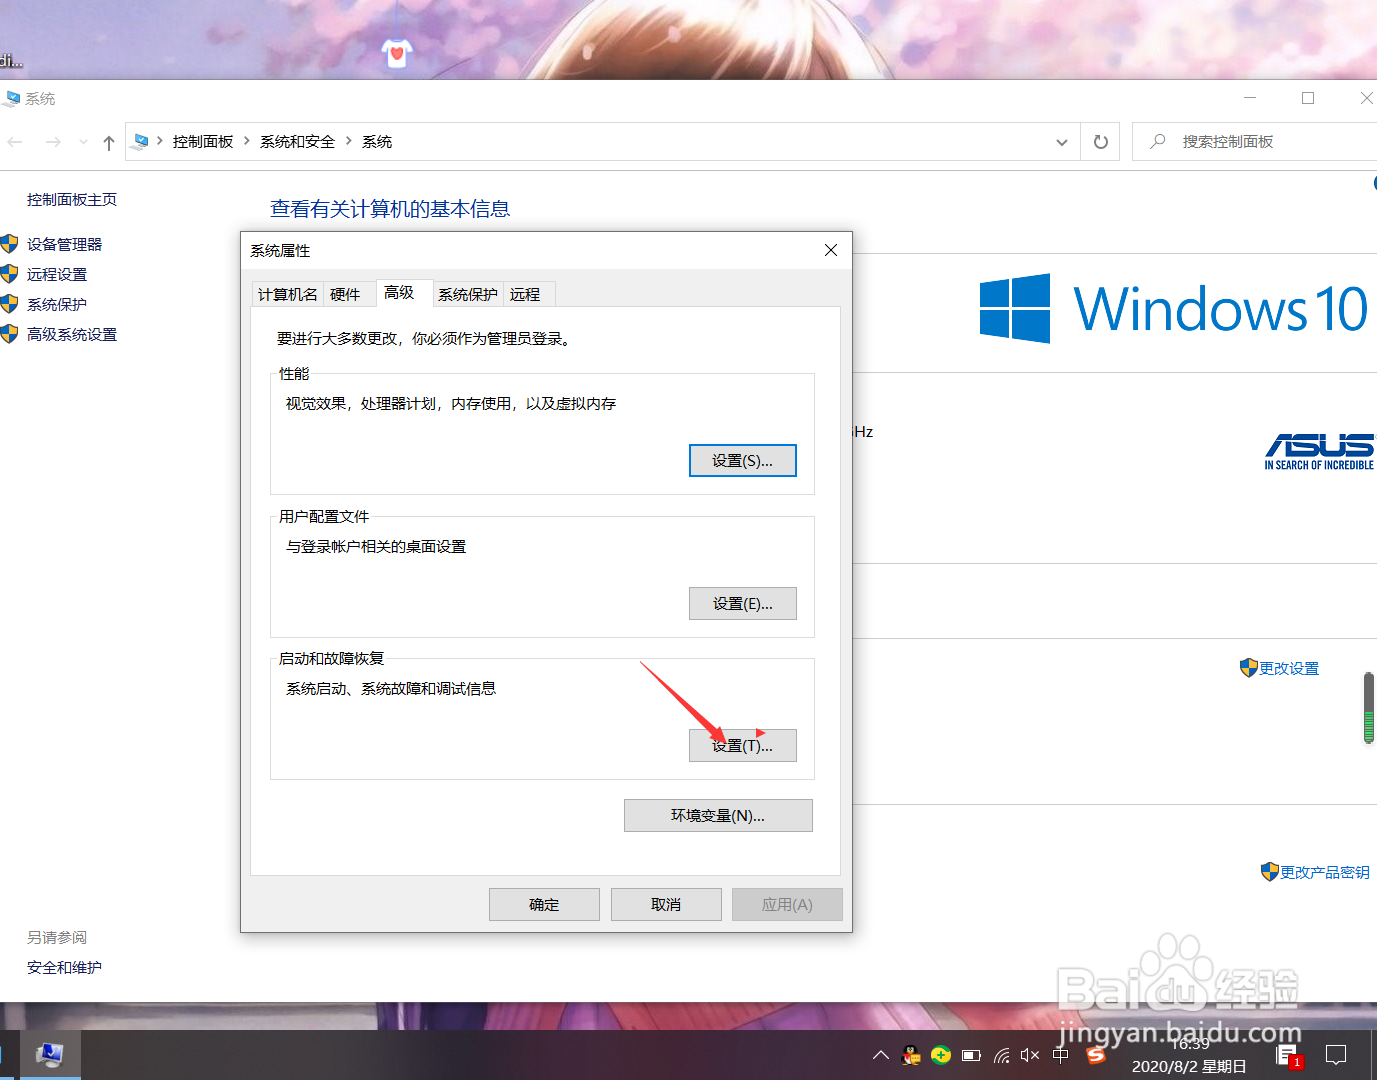This screenshot has height=1080, width=1377.
Task: Open the address bar dropdown arrow
Action: pos(1062,141)
